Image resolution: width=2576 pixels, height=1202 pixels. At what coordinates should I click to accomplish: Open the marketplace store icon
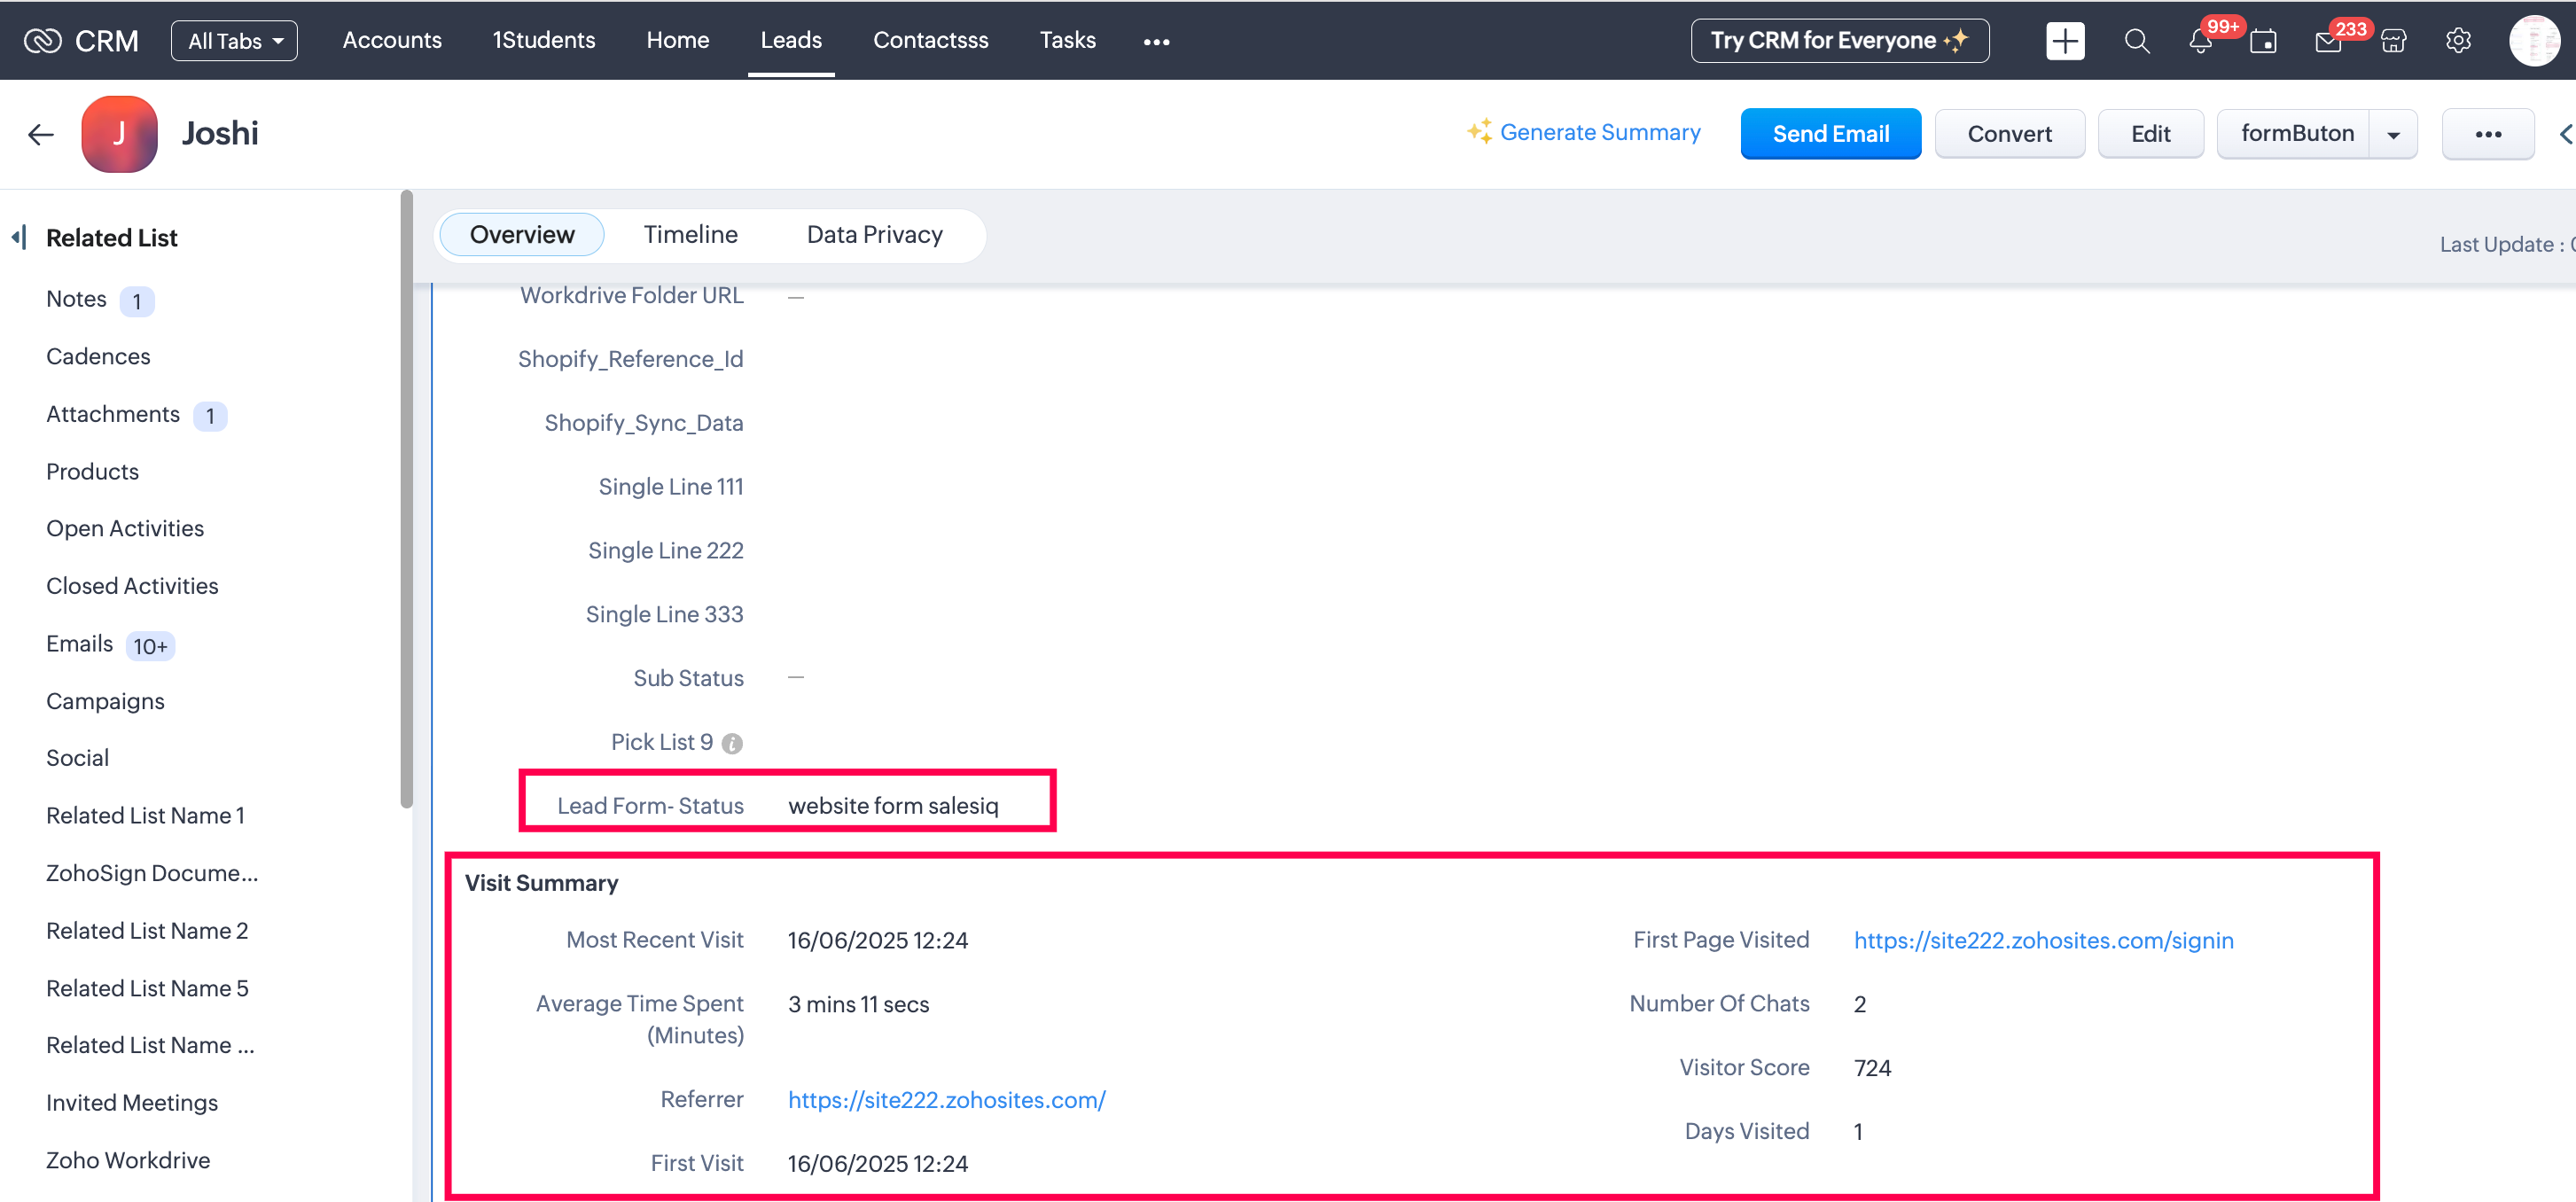click(2393, 41)
